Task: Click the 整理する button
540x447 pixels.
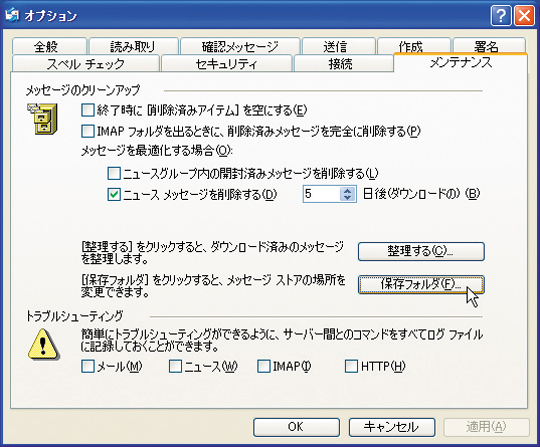Action: point(421,251)
